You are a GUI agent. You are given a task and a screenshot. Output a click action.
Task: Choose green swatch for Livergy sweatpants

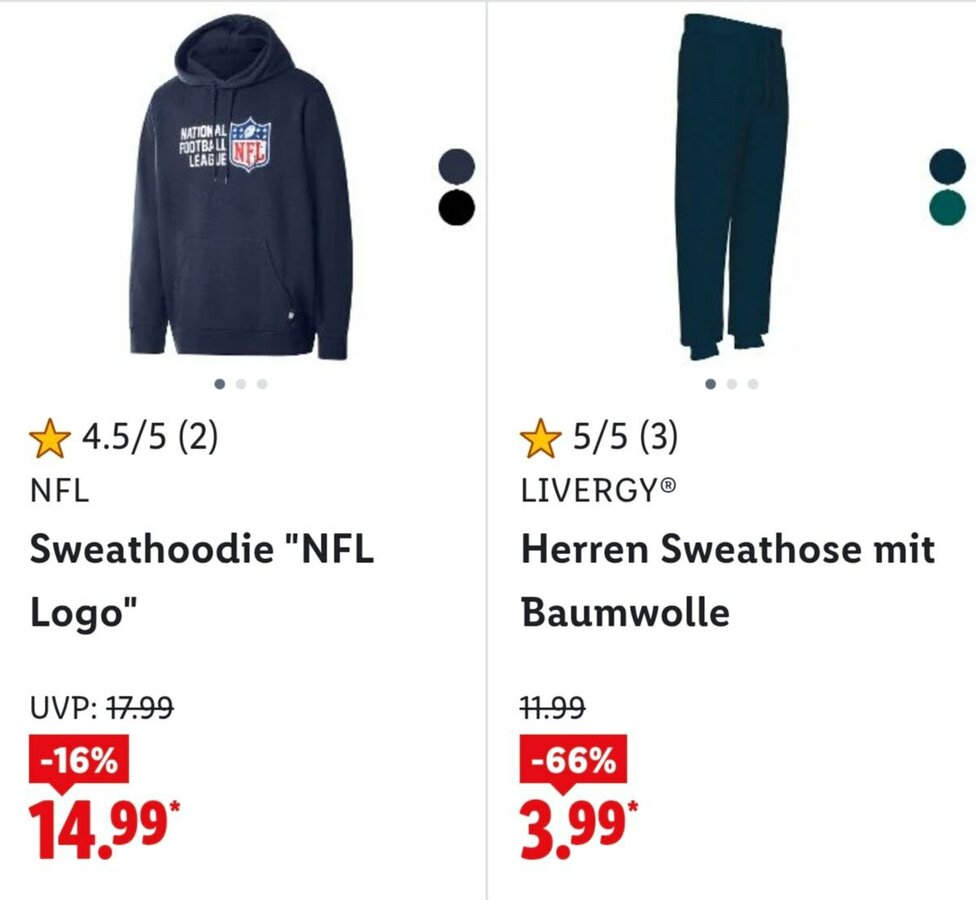tap(947, 207)
